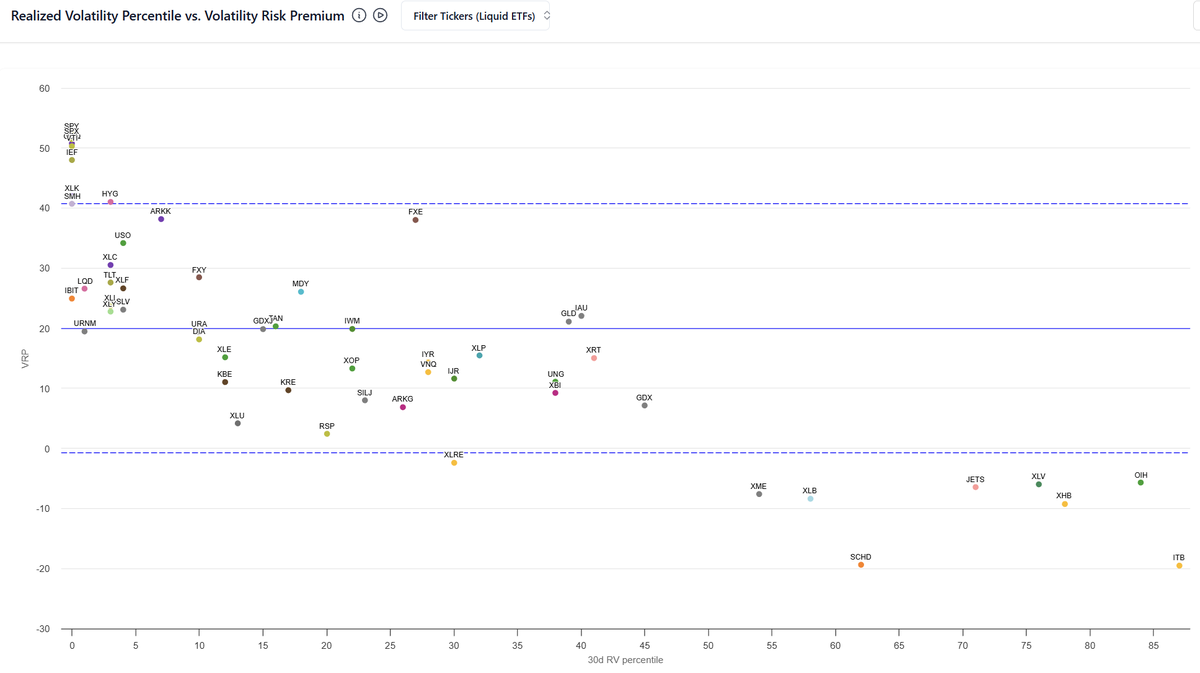Pick the GLD data point
The width and height of the screenshot is (1200, 673).
tap(569, 321)
